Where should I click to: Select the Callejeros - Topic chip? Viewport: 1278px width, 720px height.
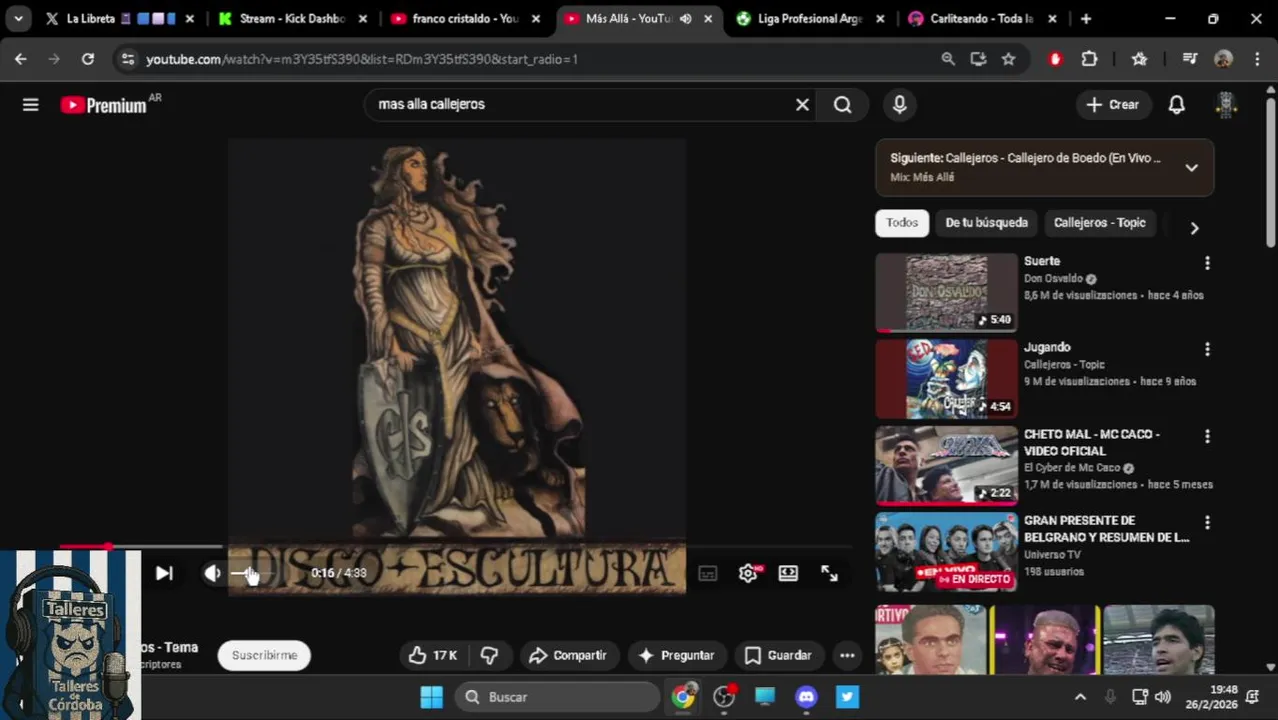click(x=1099, y=223)
